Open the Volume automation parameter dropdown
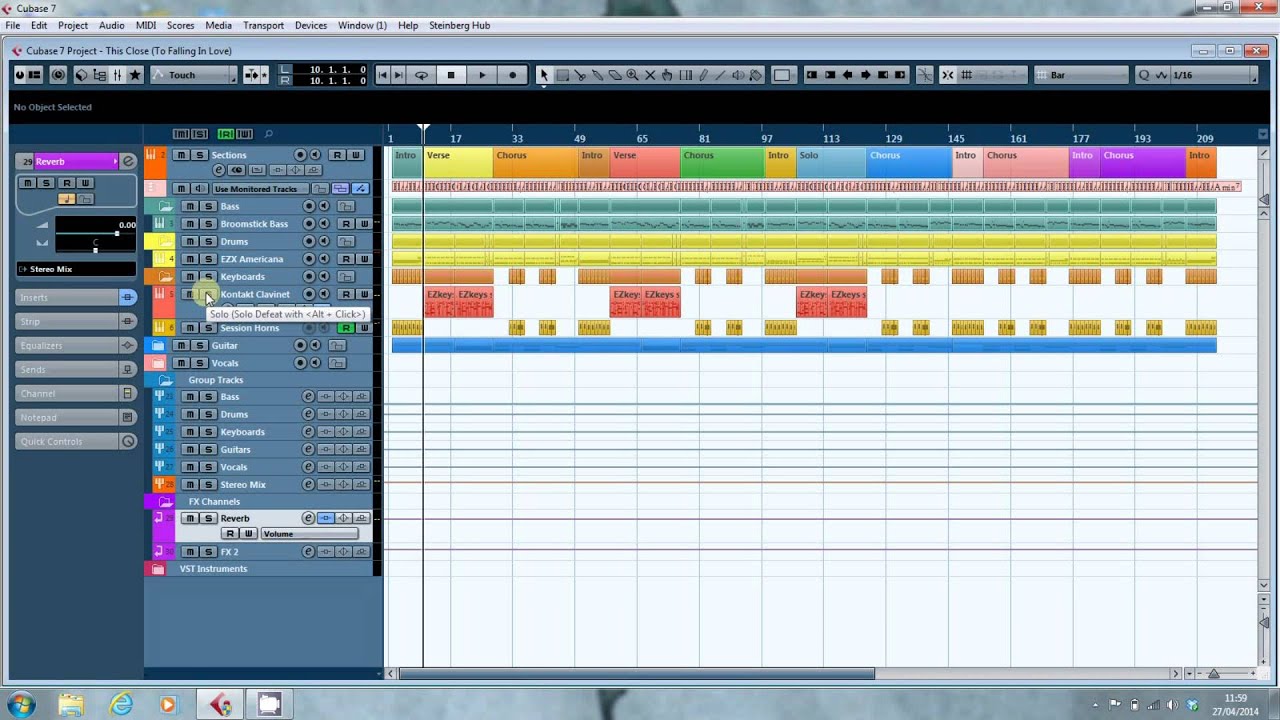 (x=309, y=534)
